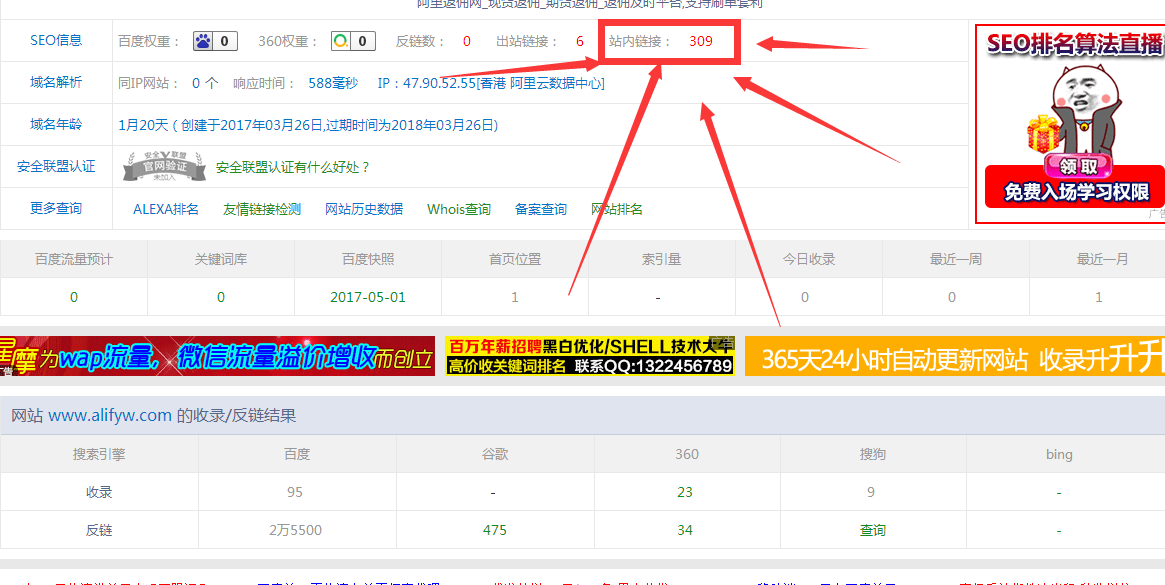Click Baidu 收录 count 95

[294, 492]
